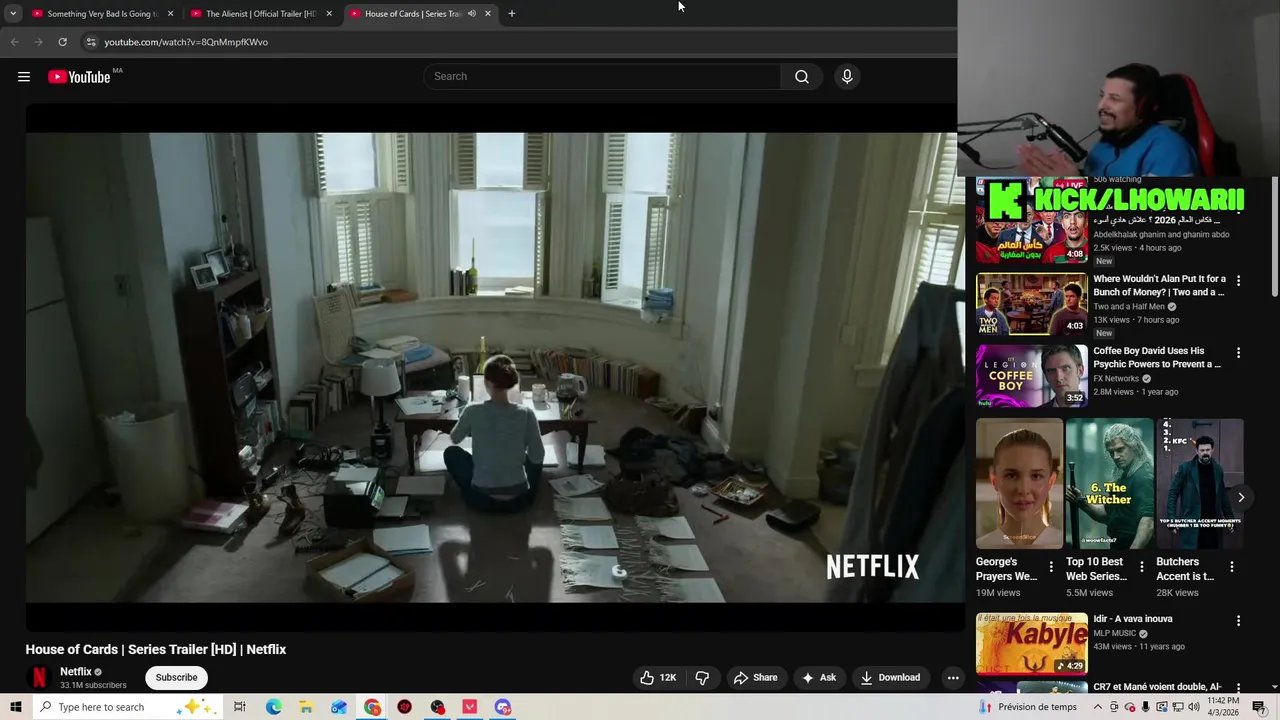Open the YouTube hamburger guide menu
Image resolution: width=1280 pixels, height=720 pixels.
[24, 77]
